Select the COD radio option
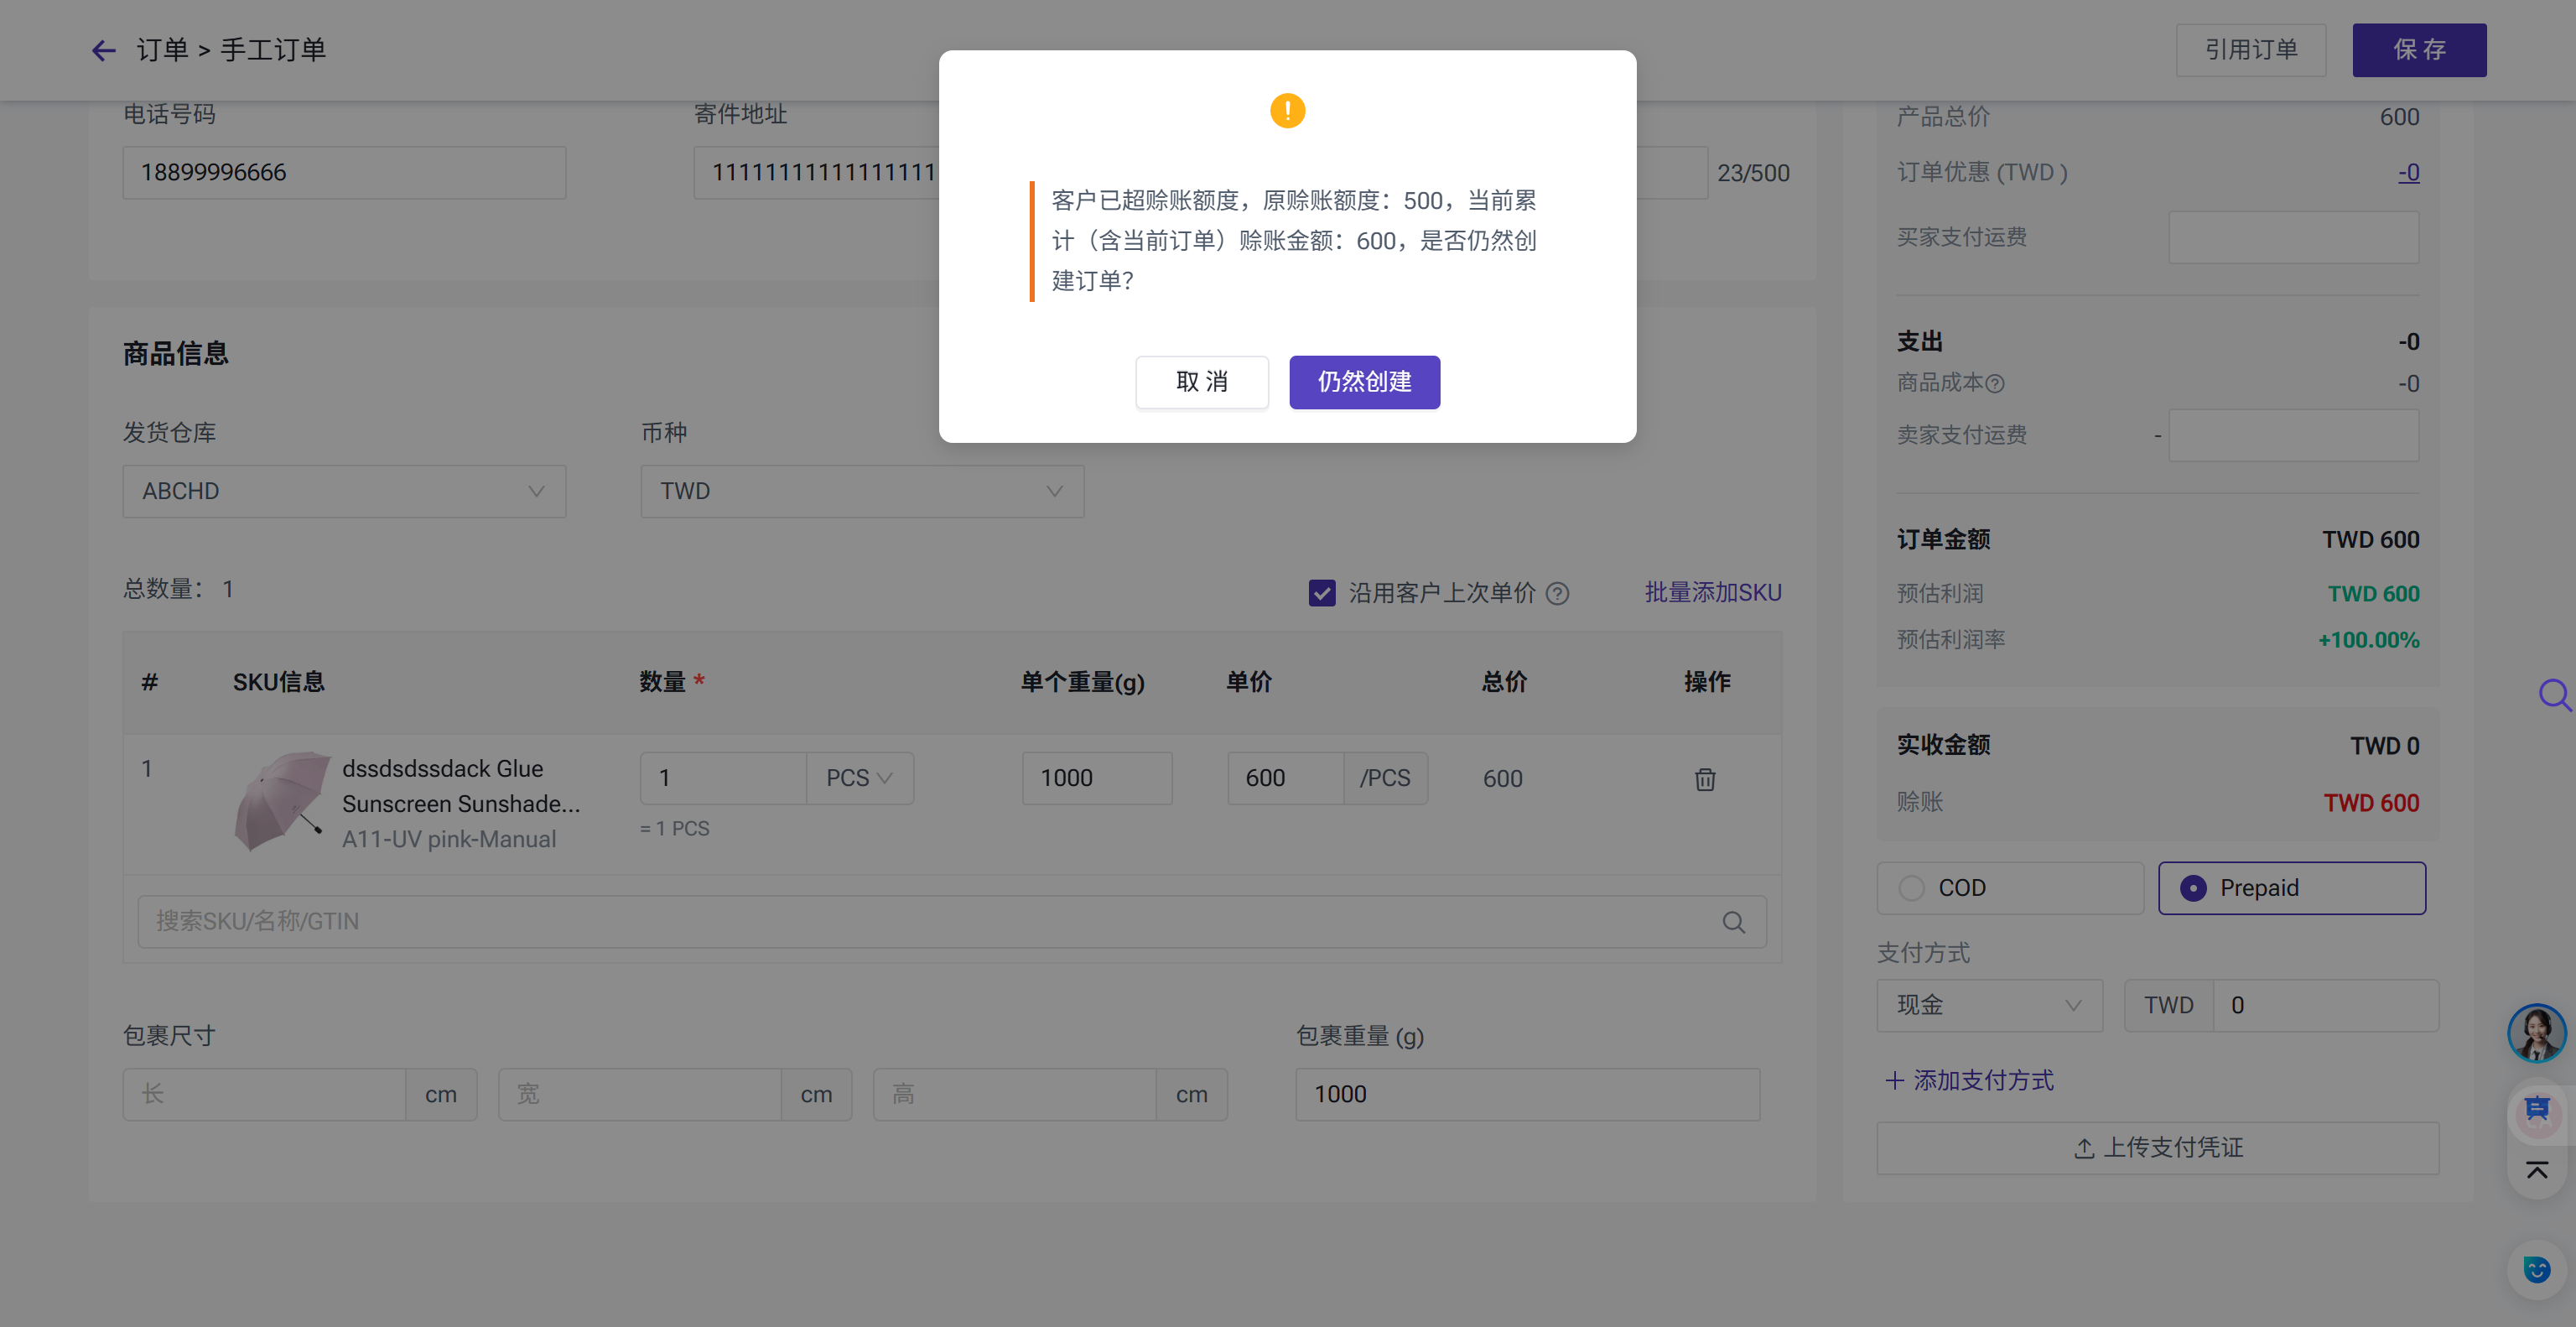This screenshot has width=2576, height=1327. (x=1911, y=888)
